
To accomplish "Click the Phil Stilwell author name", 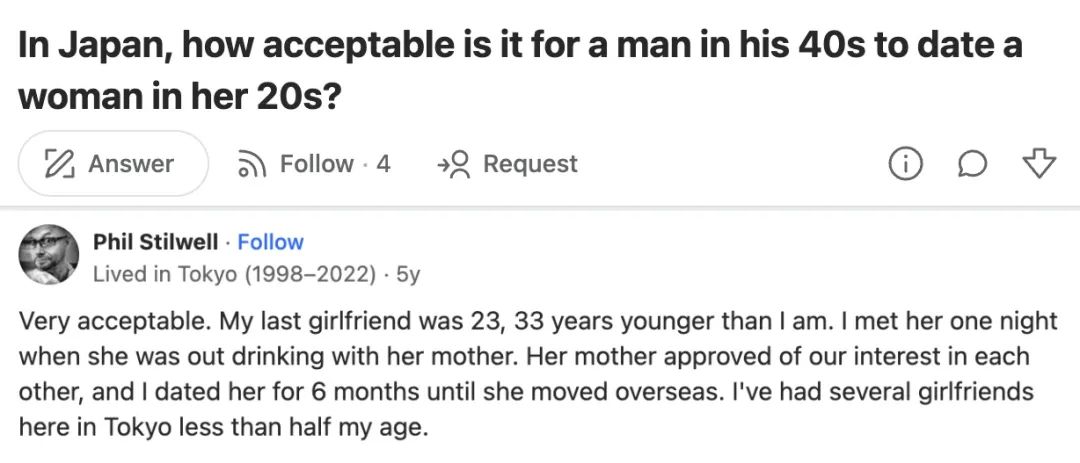I will tap(155, 242).
